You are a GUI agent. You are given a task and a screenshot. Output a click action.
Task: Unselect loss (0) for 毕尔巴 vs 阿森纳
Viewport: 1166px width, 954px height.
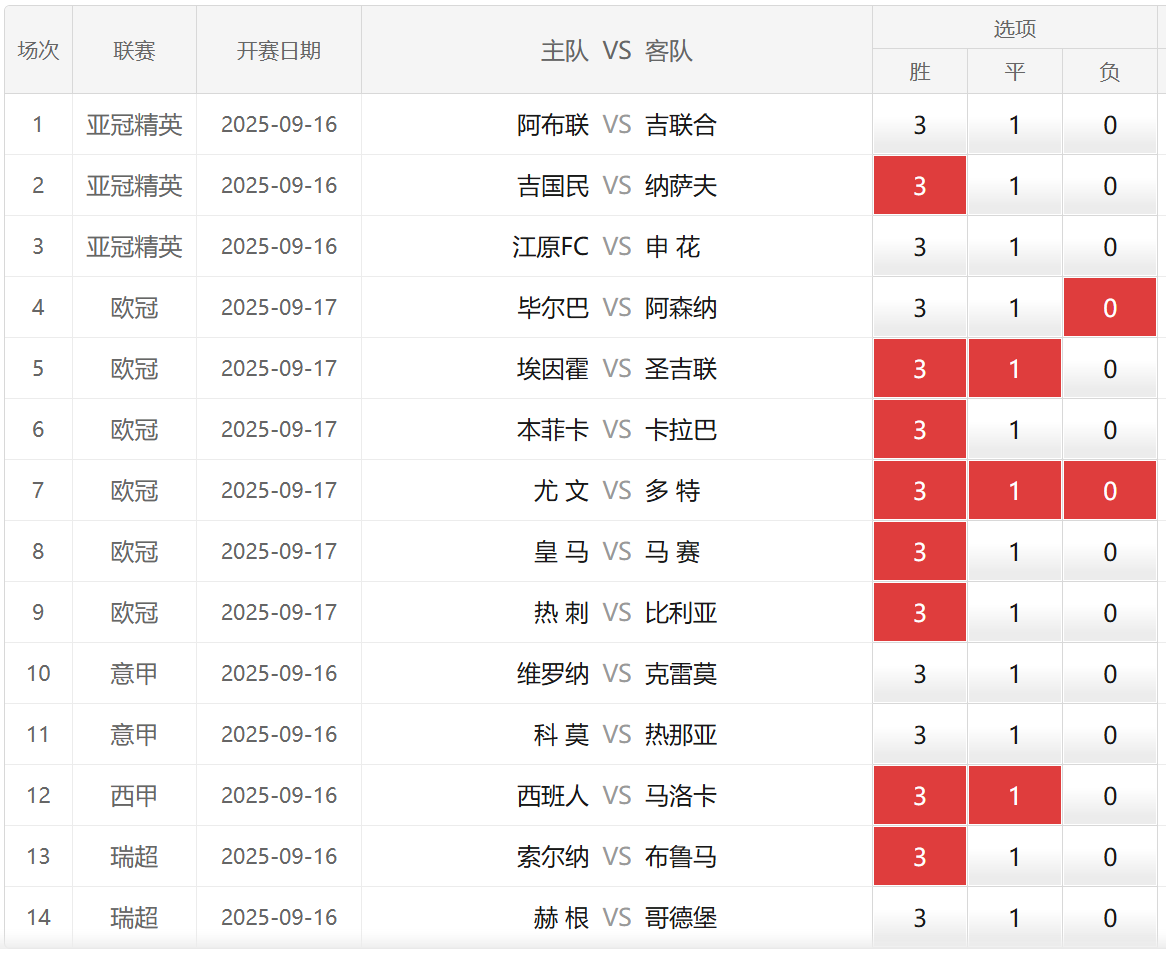(1110, 308)
